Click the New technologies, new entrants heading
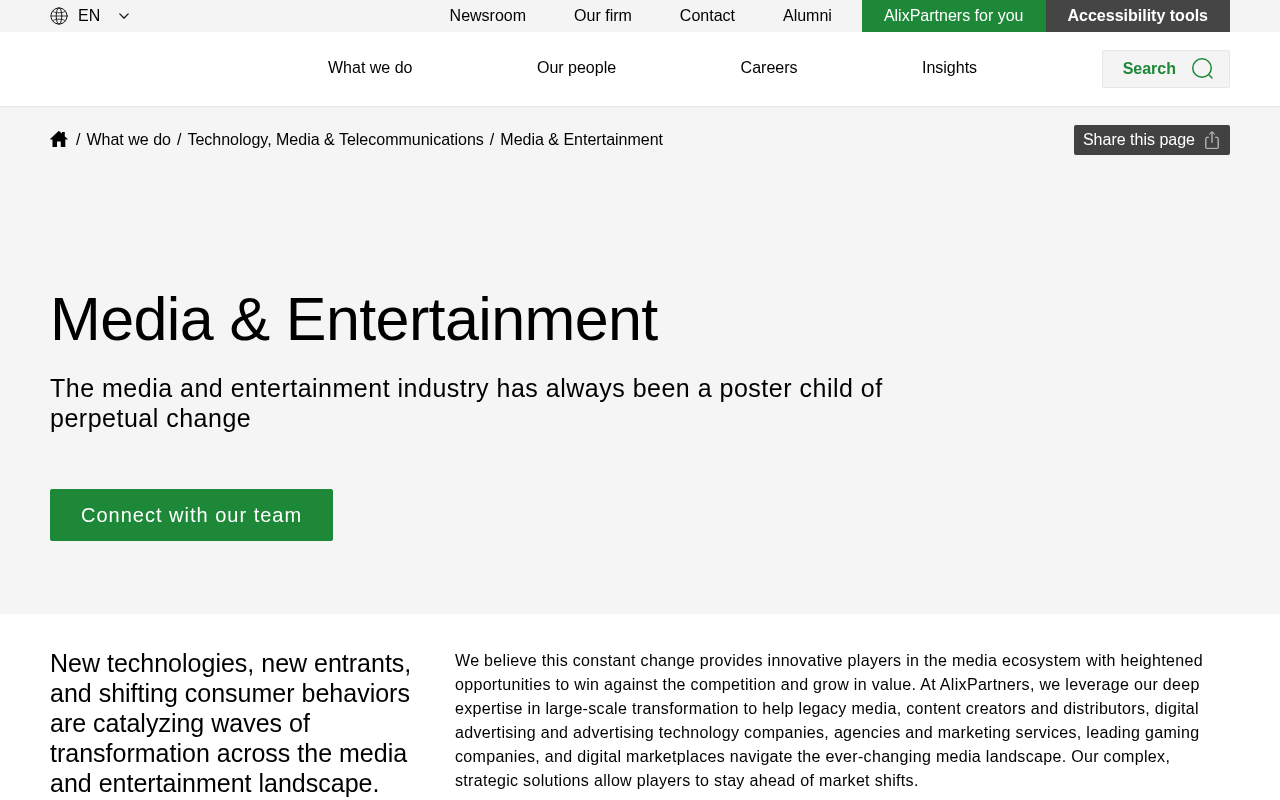Image resolution: width=1280 pixels, height=800 pixels. click(x=231, y=723)
